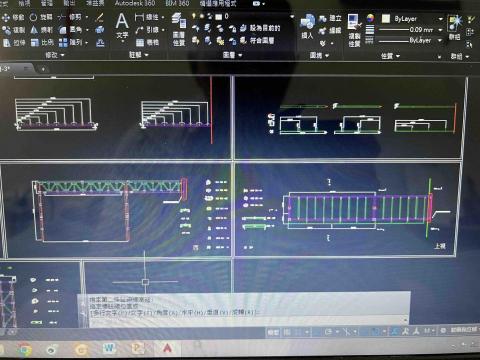
Task: Toggle grid display in status bar
Action: coord(287,332)
